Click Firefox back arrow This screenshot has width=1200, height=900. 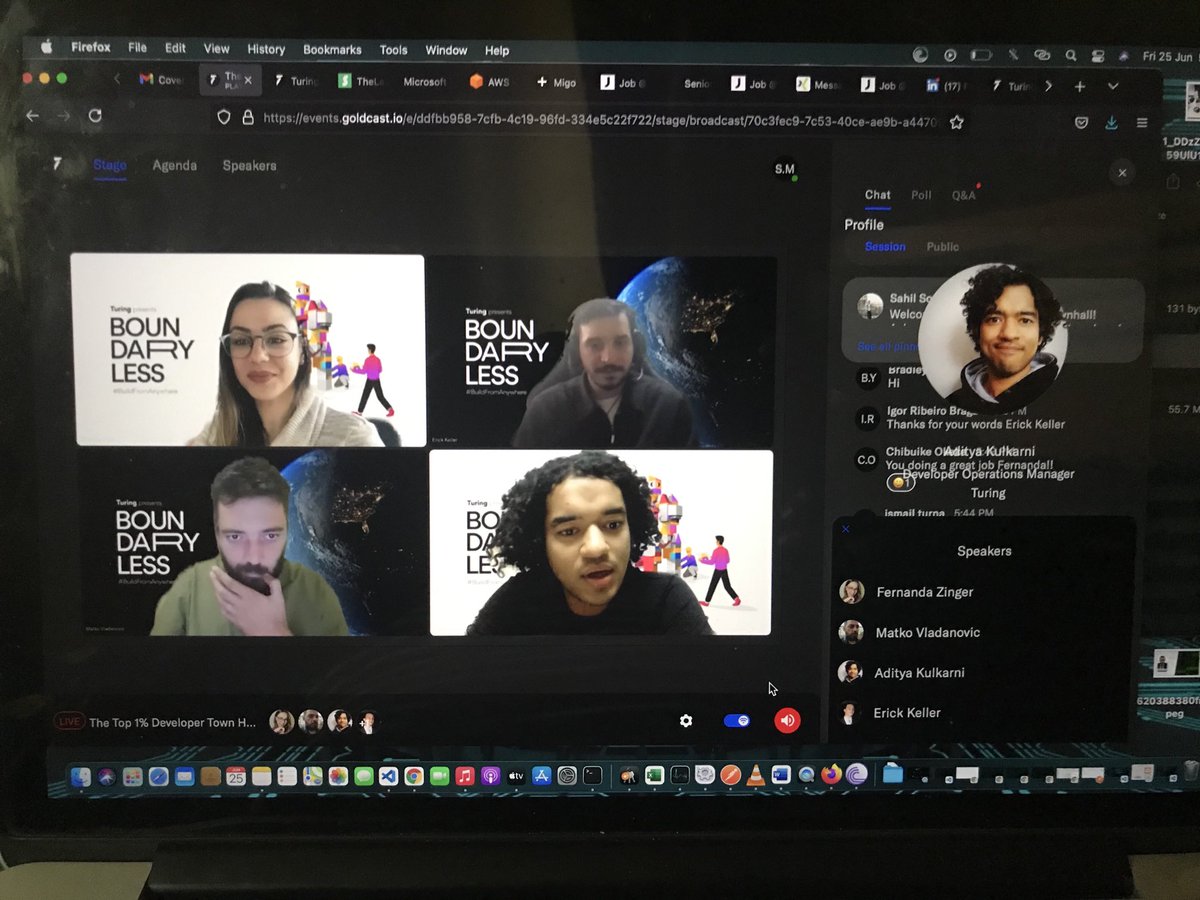[32, 116]
